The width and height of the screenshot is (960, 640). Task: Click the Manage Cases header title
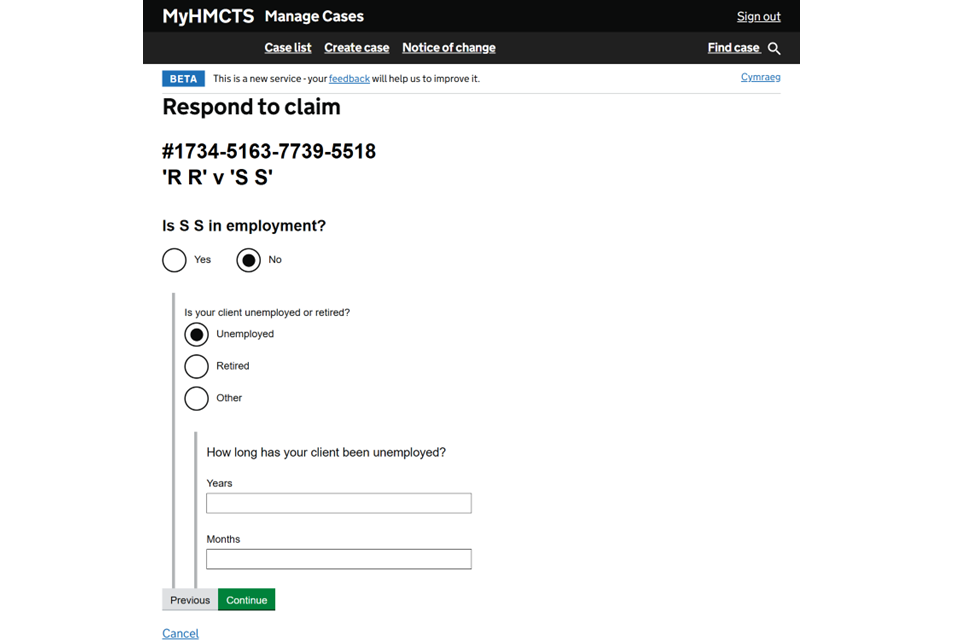[314, 16]
